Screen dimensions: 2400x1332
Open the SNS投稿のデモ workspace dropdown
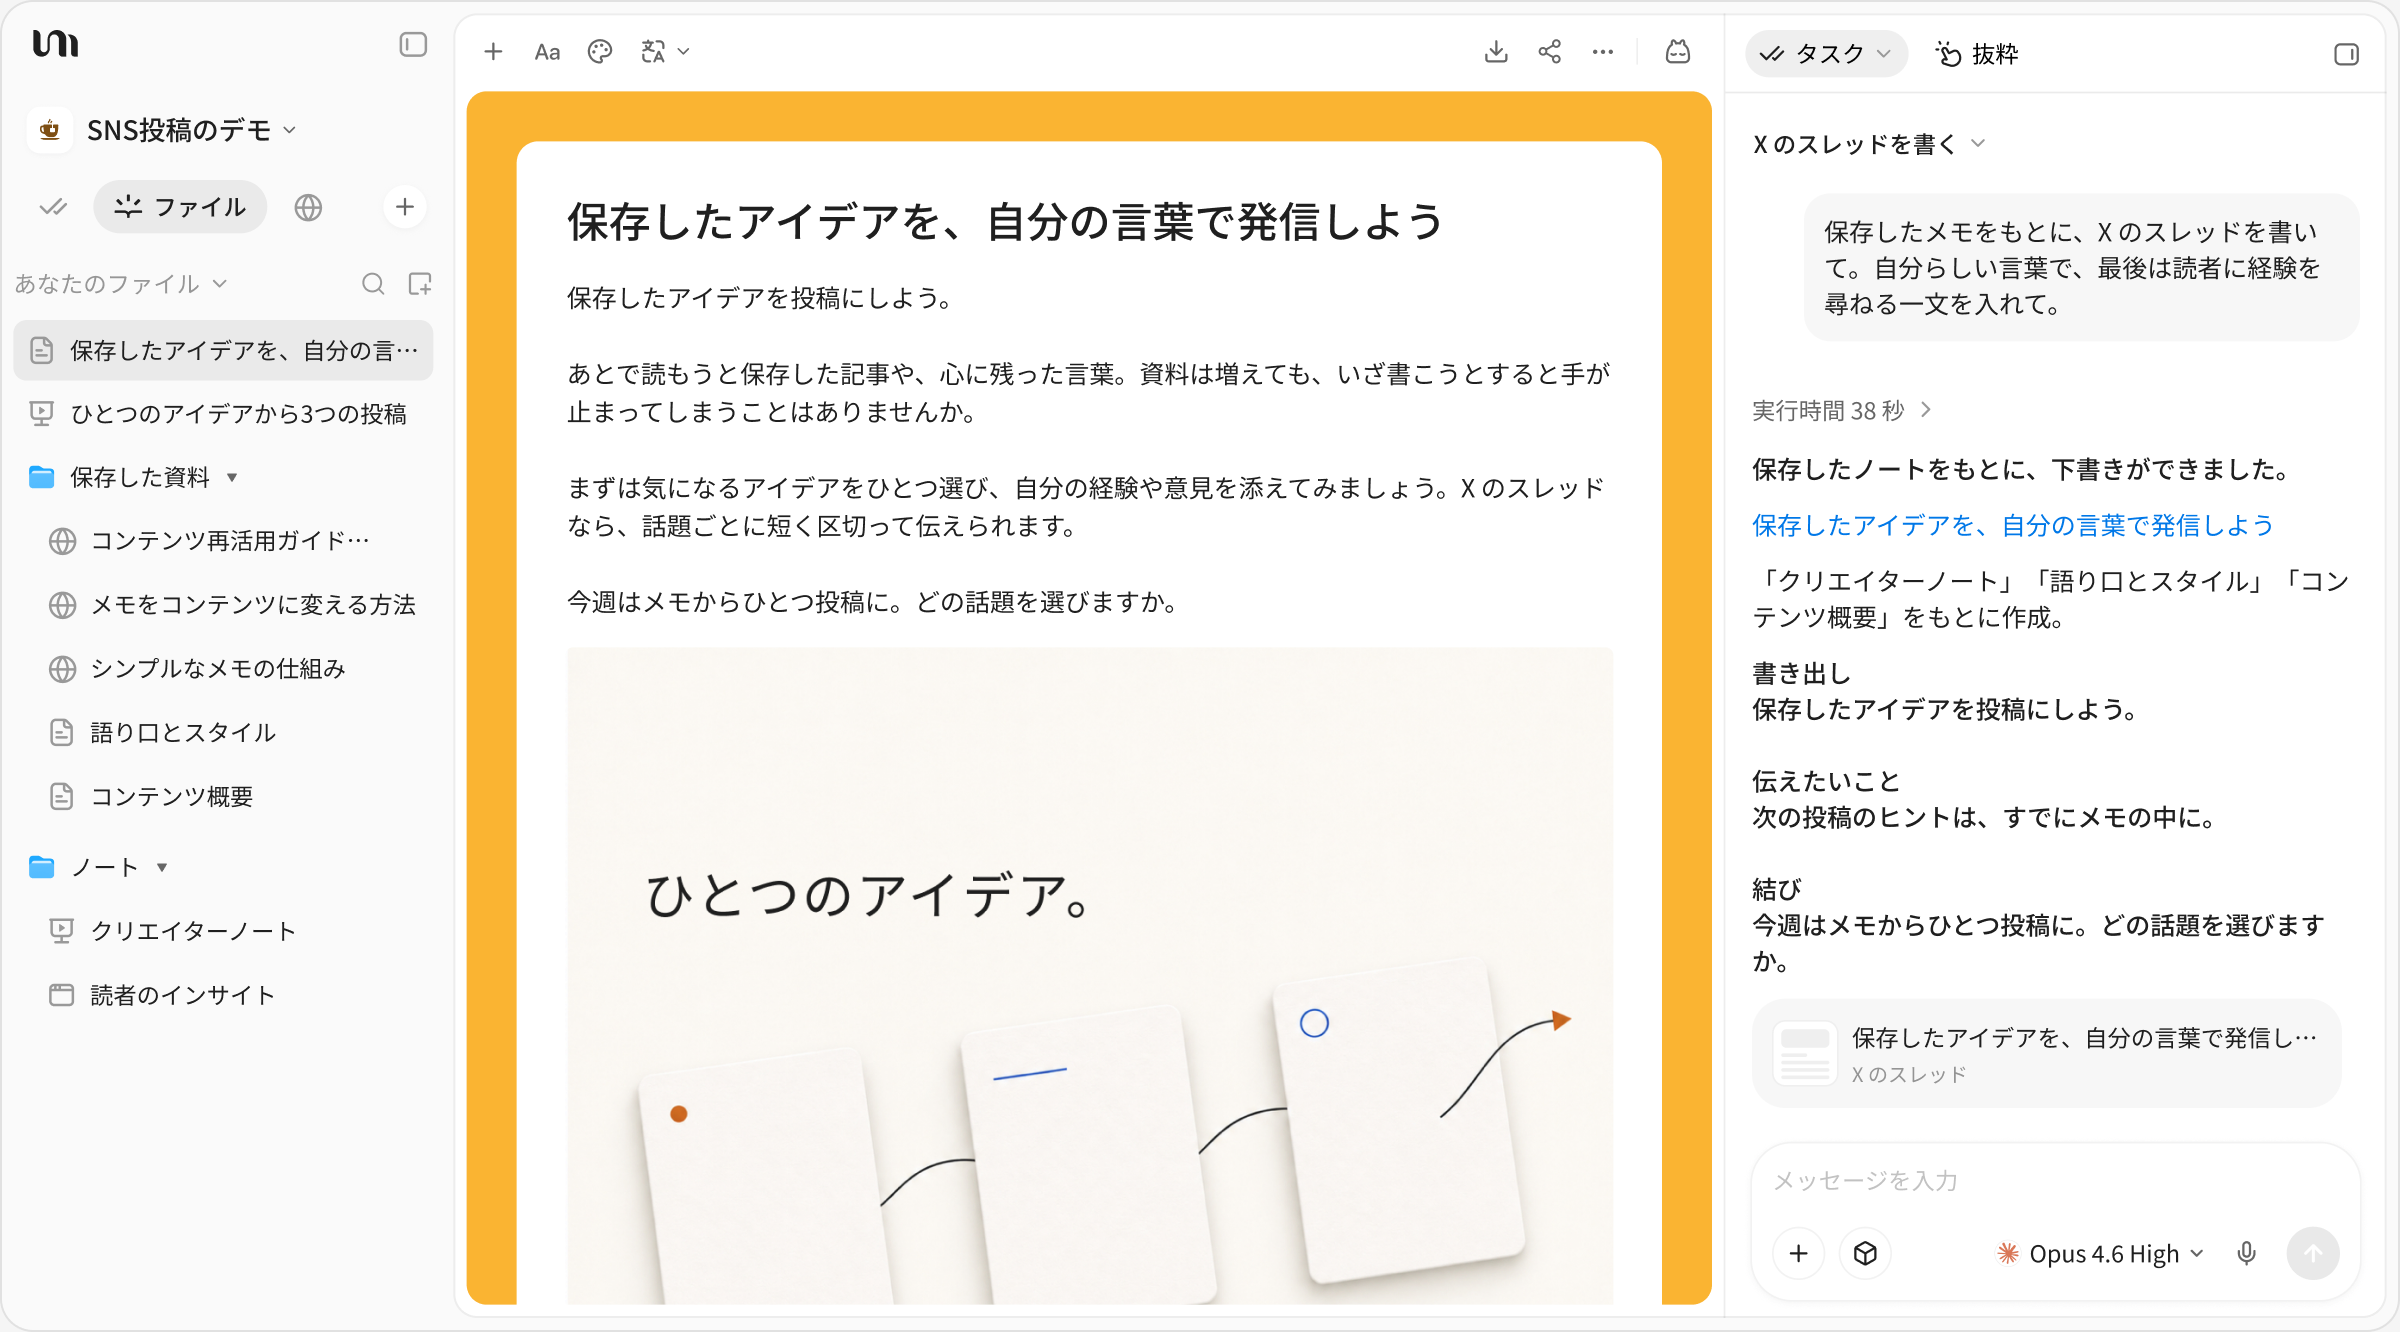pos(190,130)
